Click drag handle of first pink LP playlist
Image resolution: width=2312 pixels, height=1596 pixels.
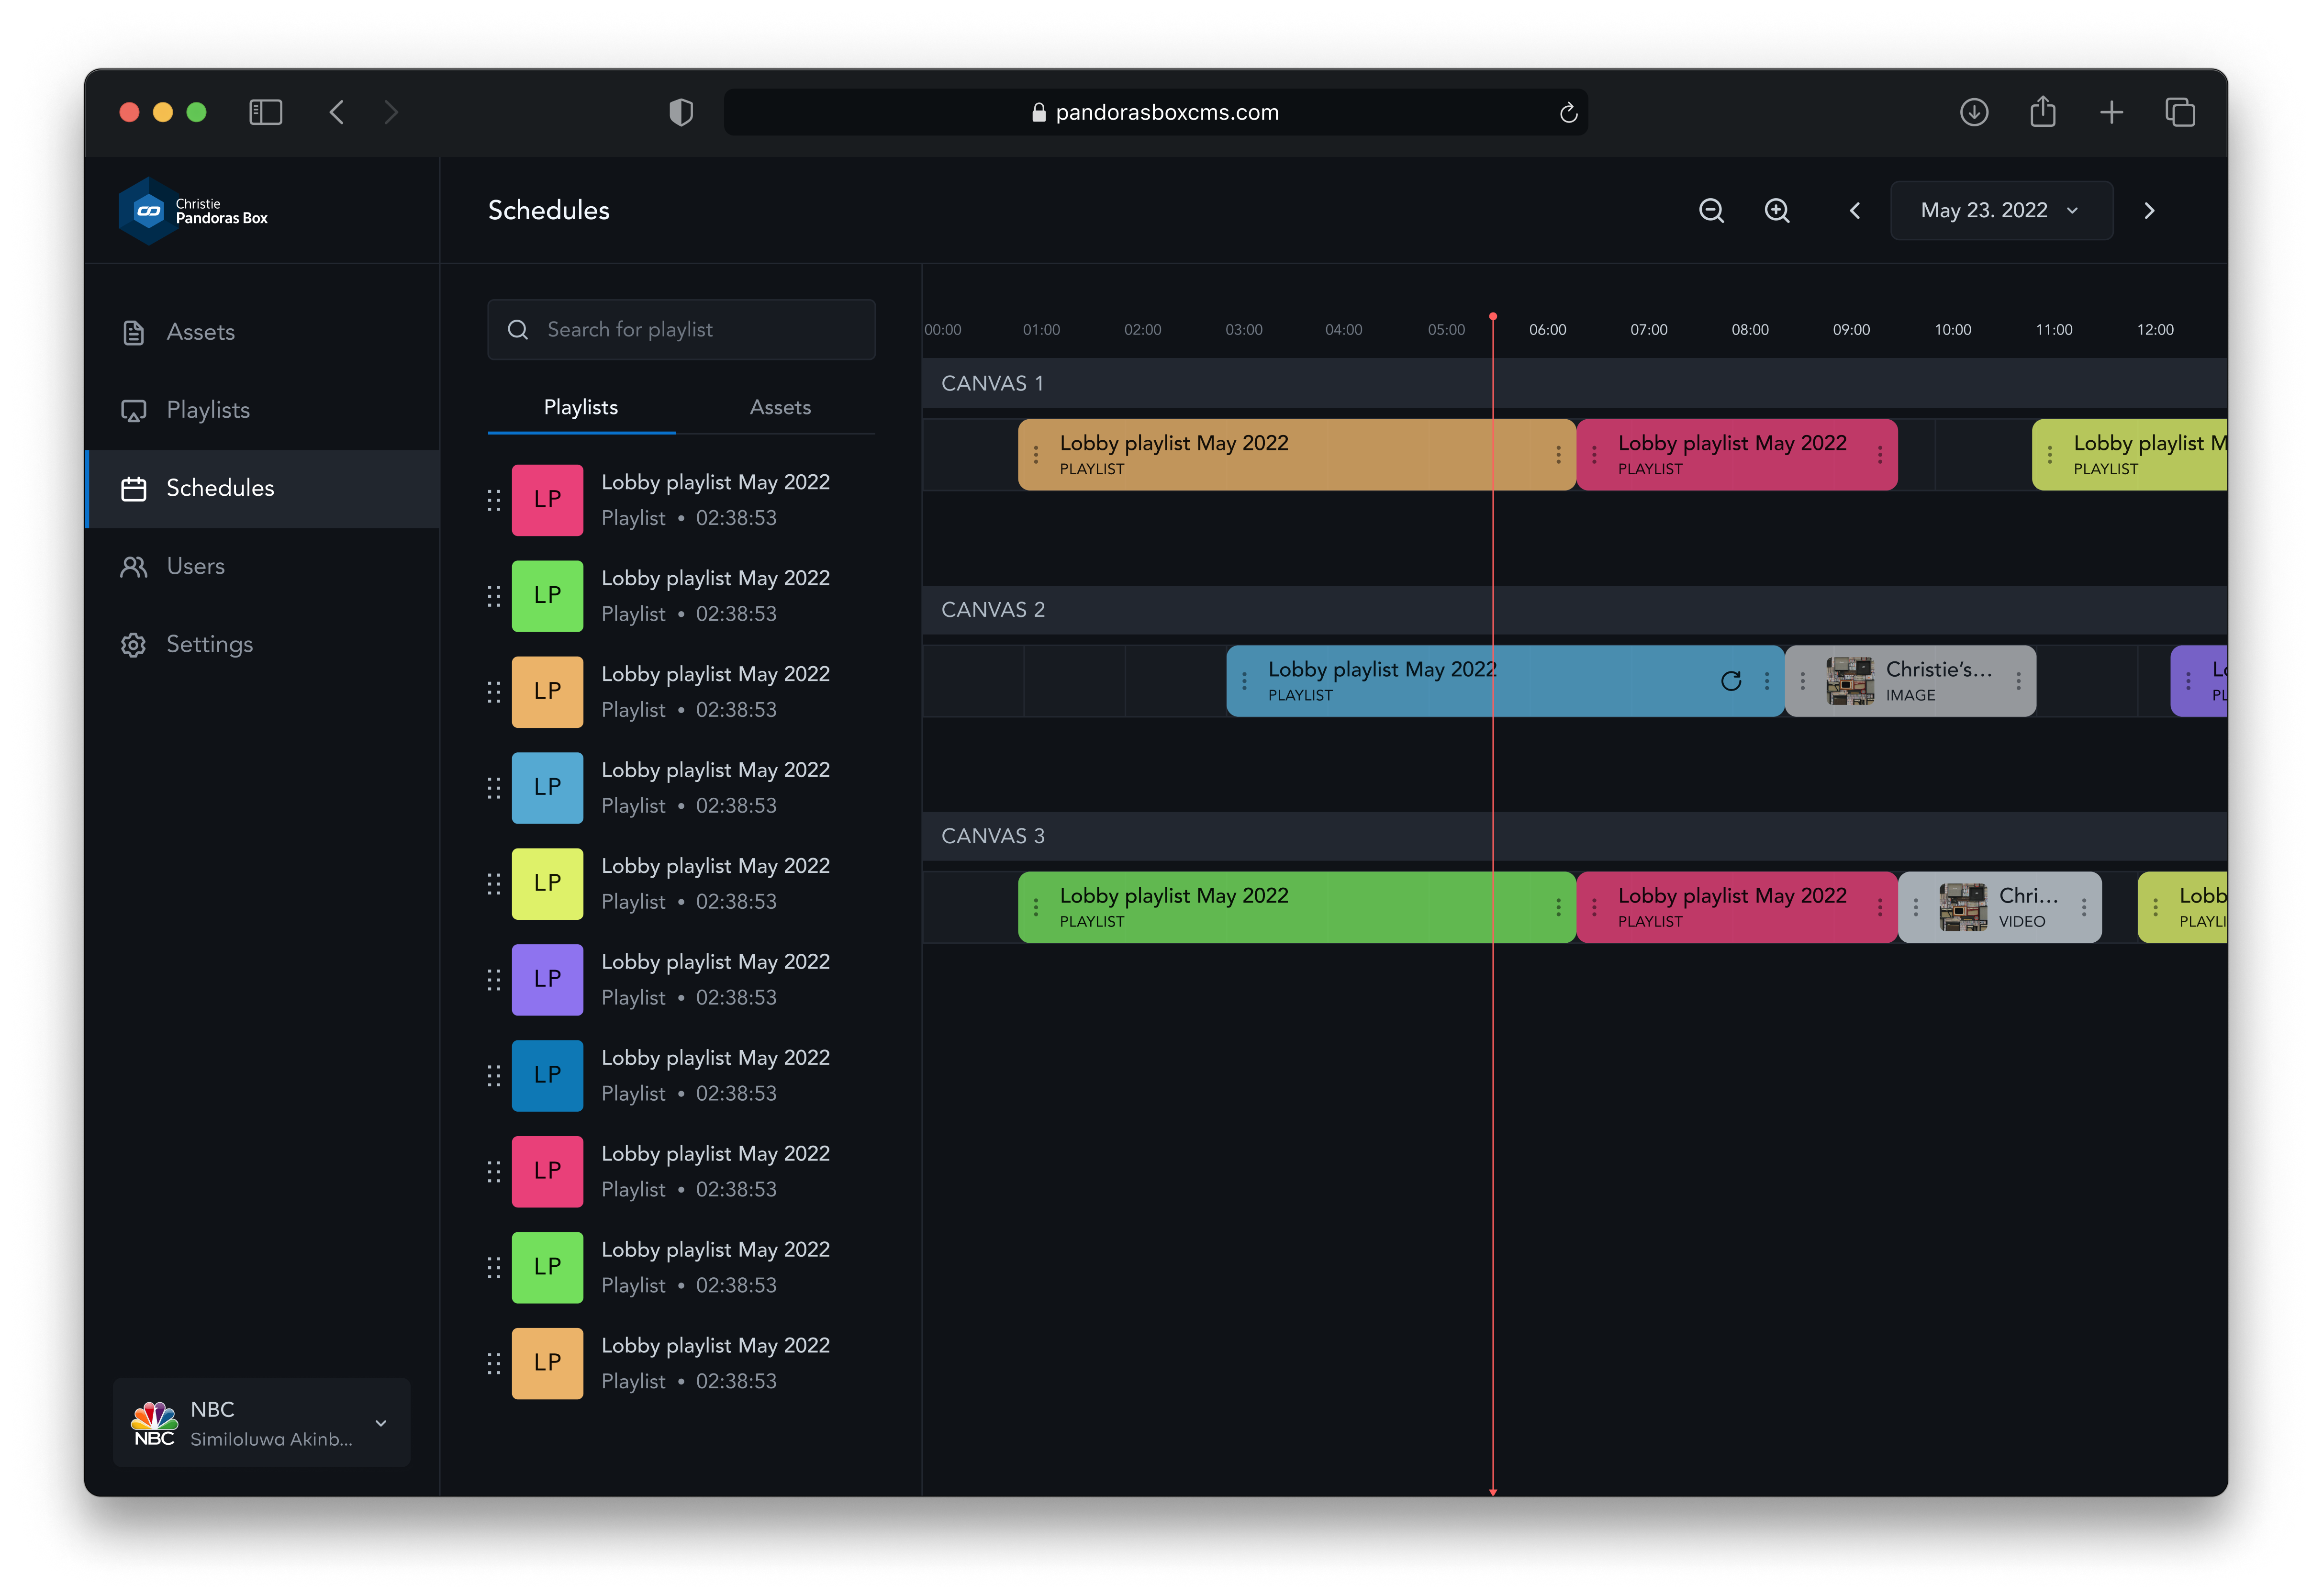[x=494, y=500]
